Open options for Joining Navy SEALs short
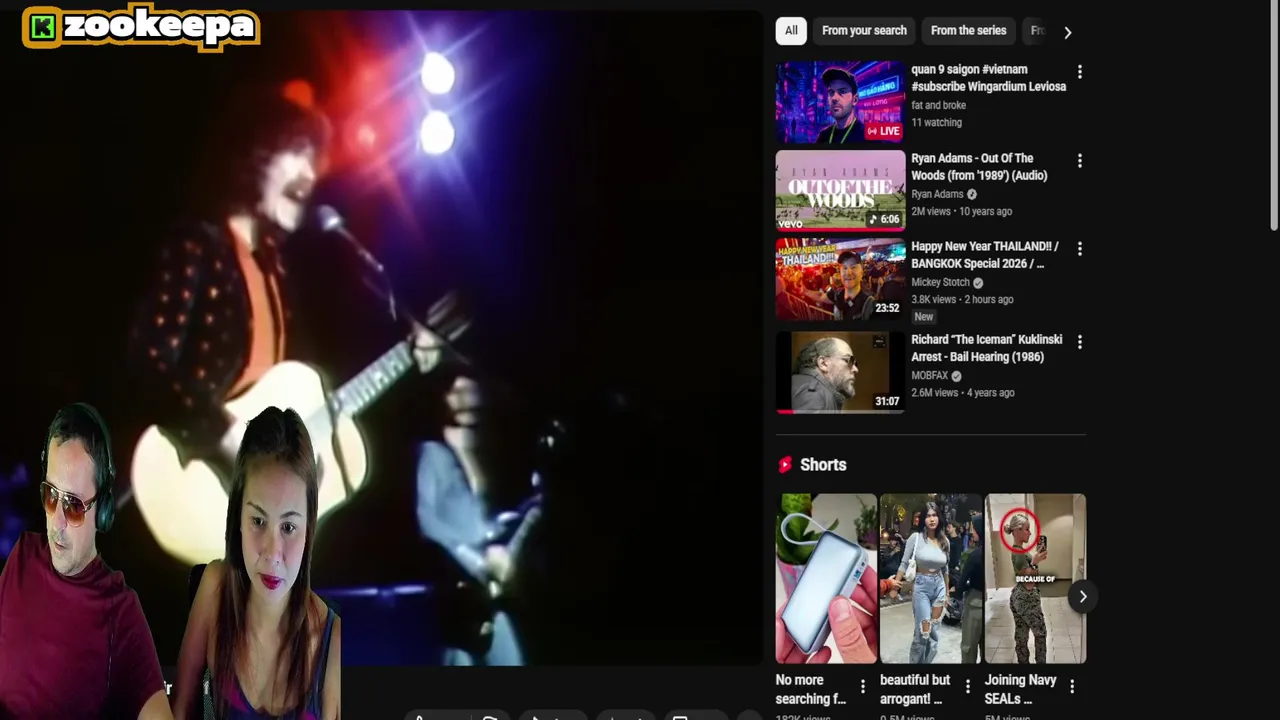The image size is (1280, 720). tap(1071, 686)
